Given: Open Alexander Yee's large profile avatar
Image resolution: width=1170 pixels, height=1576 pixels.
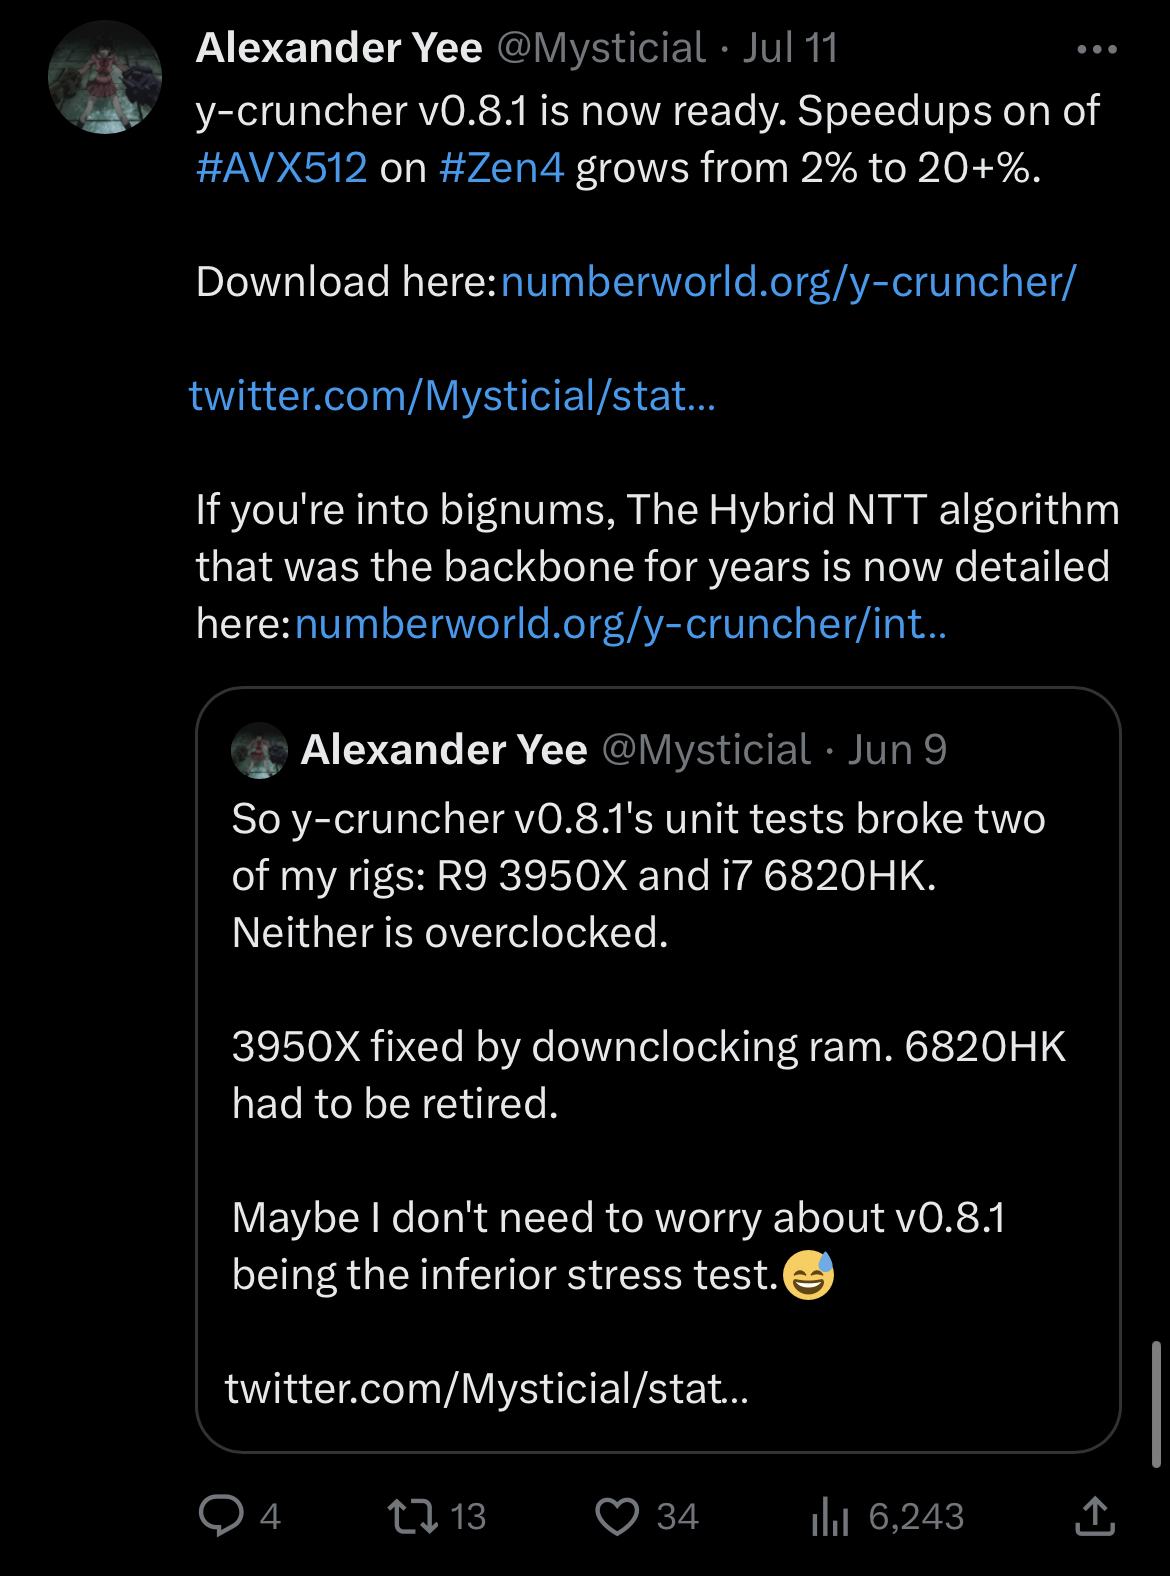Looking at the screenshot, I should click(105, 78).
